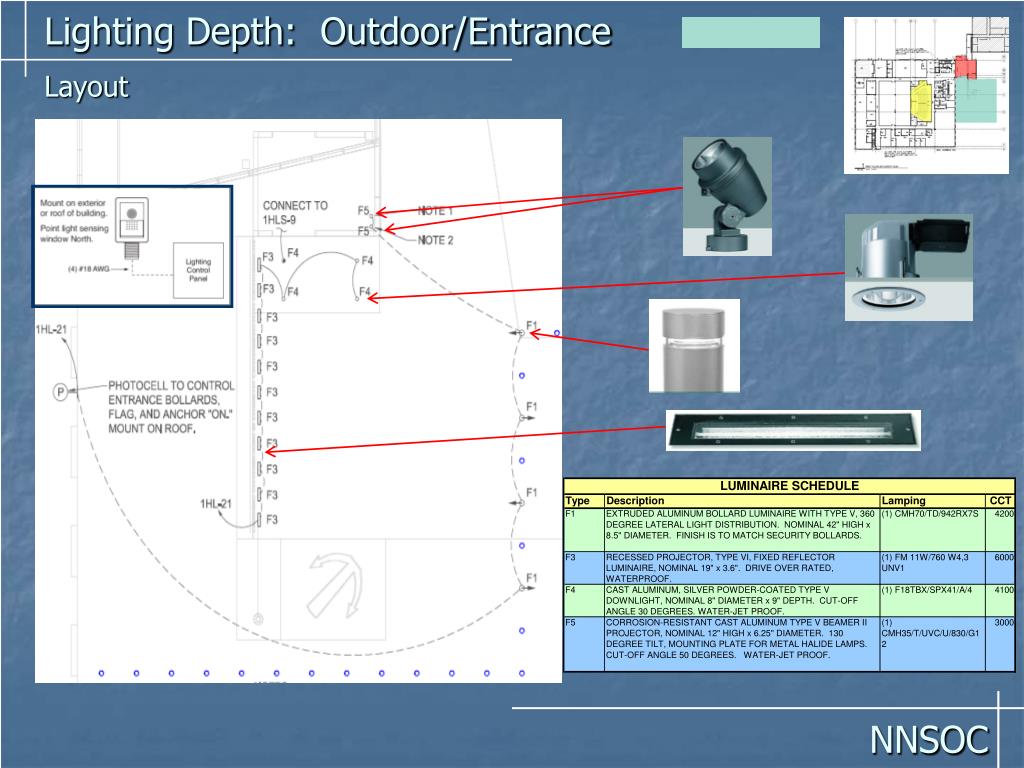The height and width of the screenshot is (768, 1024).
Task: Click the 'CCT' column header
Action: click(1000, 501)
